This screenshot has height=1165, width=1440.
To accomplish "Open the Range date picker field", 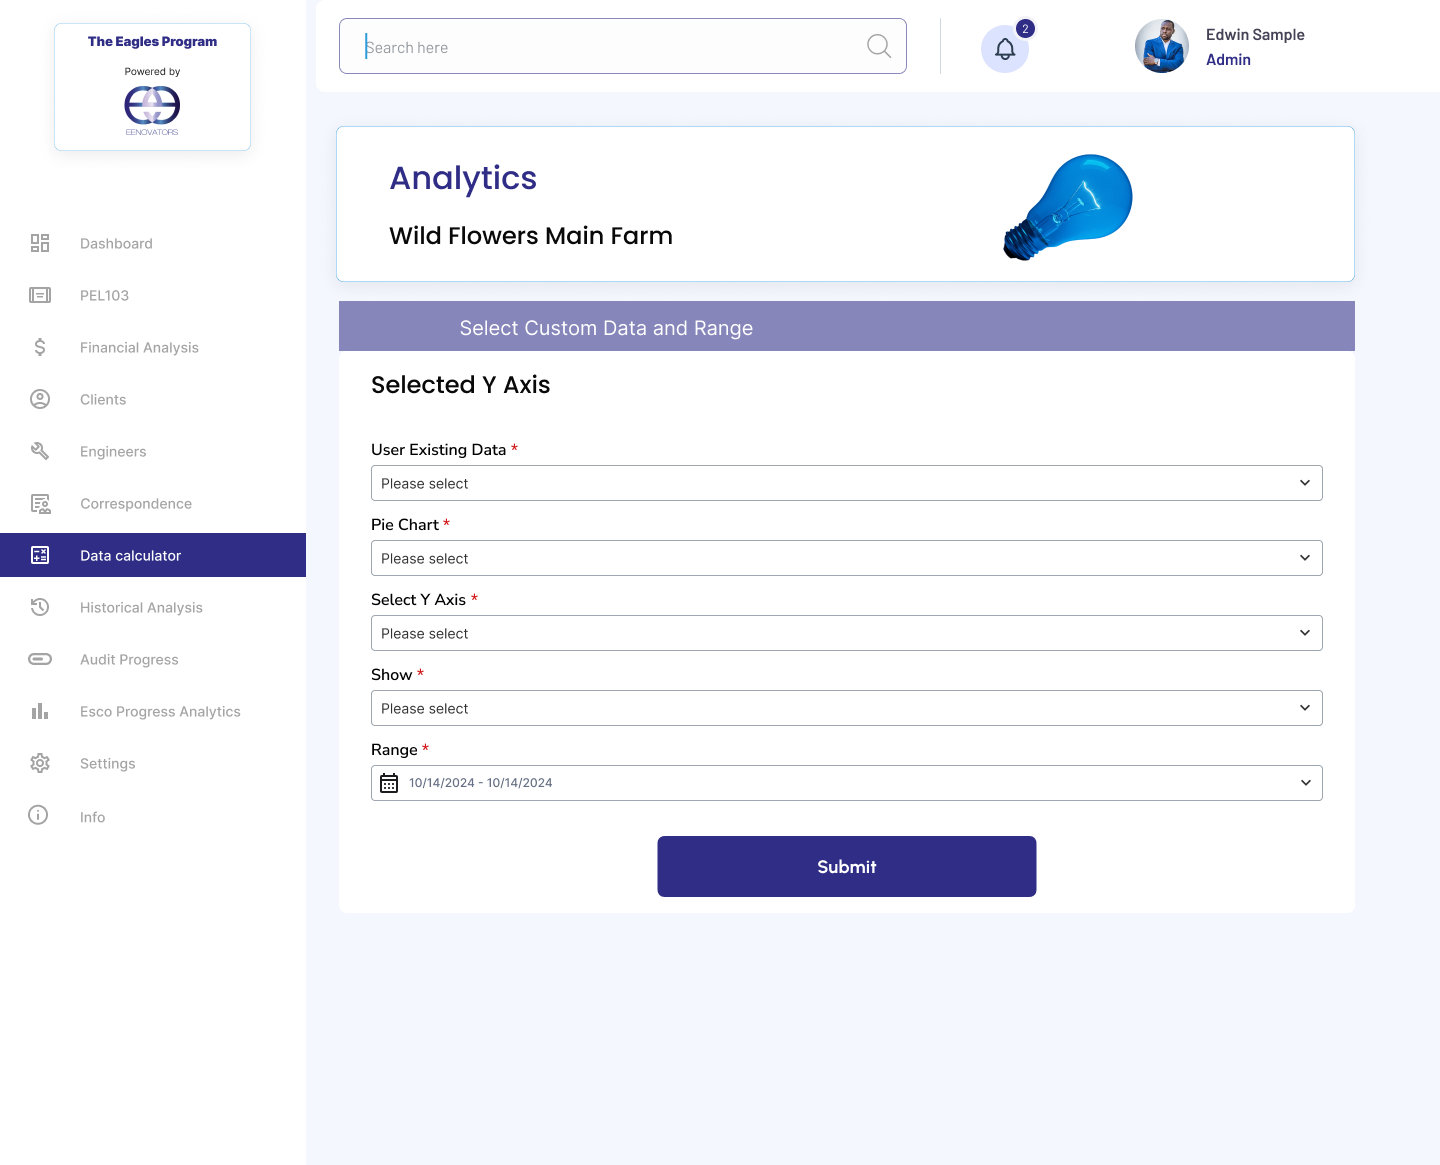I will point(846,783).
